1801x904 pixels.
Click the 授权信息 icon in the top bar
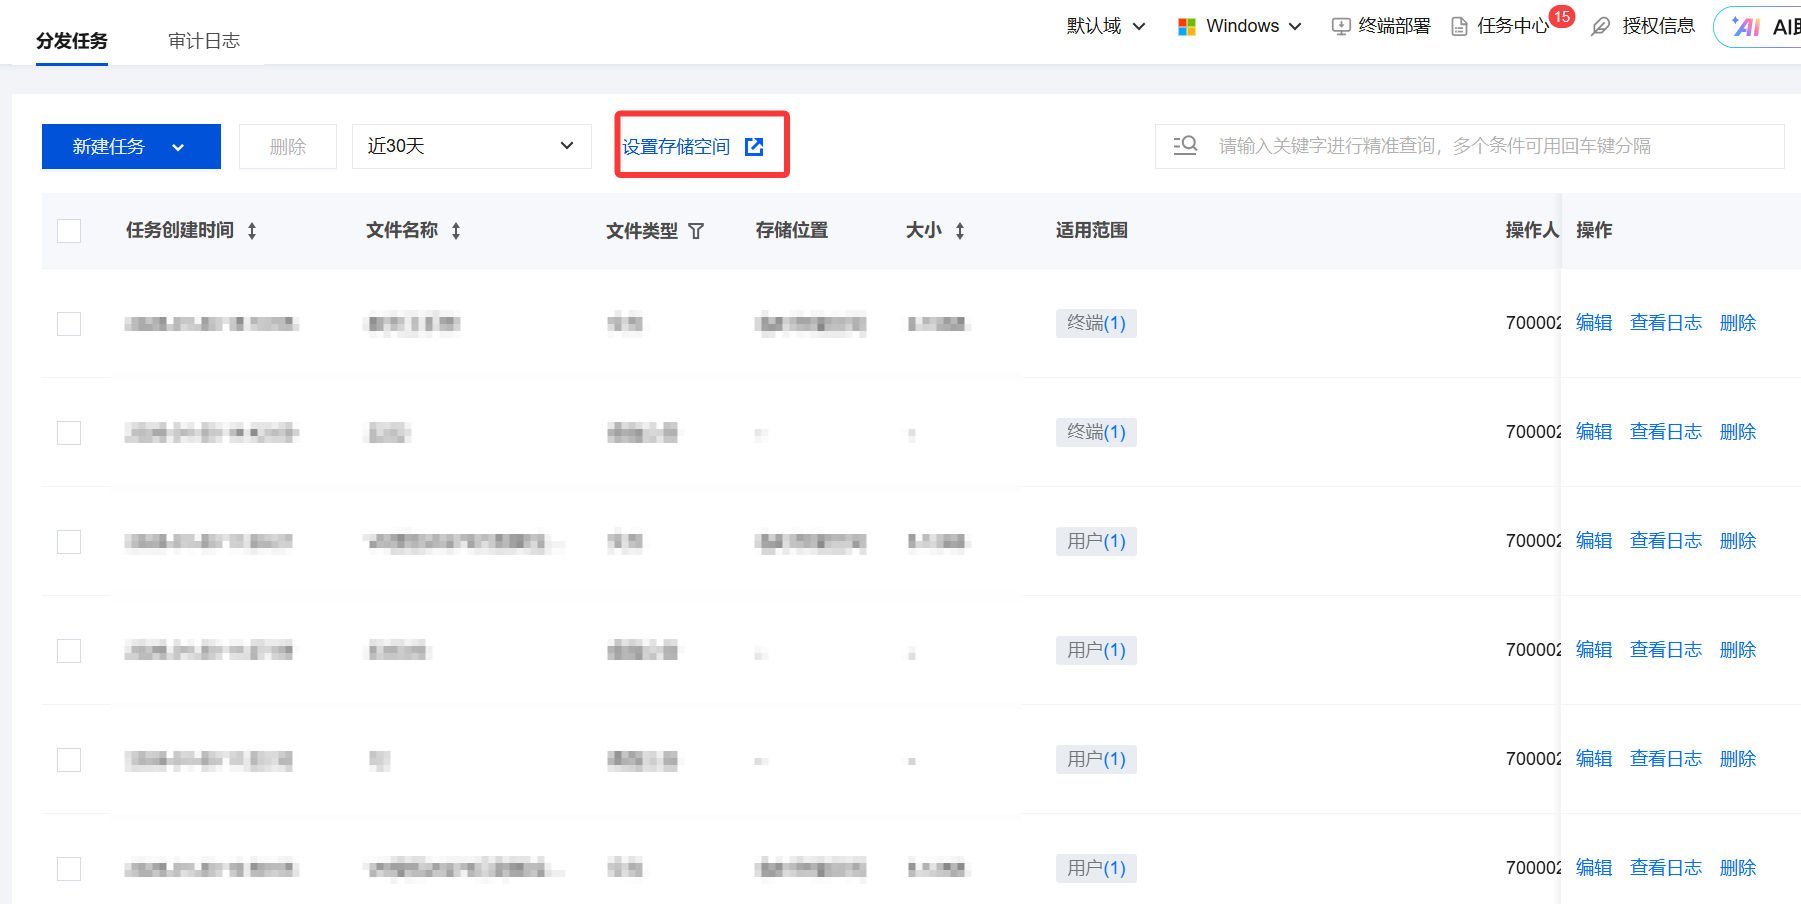[1601, 27]
